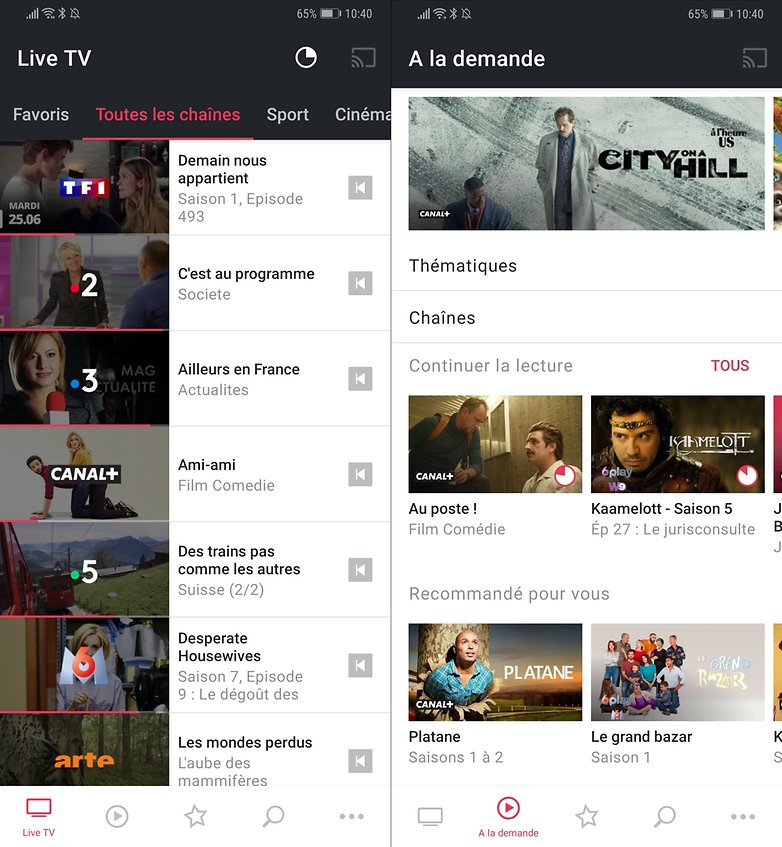Image resolution: width=782 pixels, height=847 pixels.
Task: Tap star favorites icon in right screen nav
Action: (x=586, y=816)
